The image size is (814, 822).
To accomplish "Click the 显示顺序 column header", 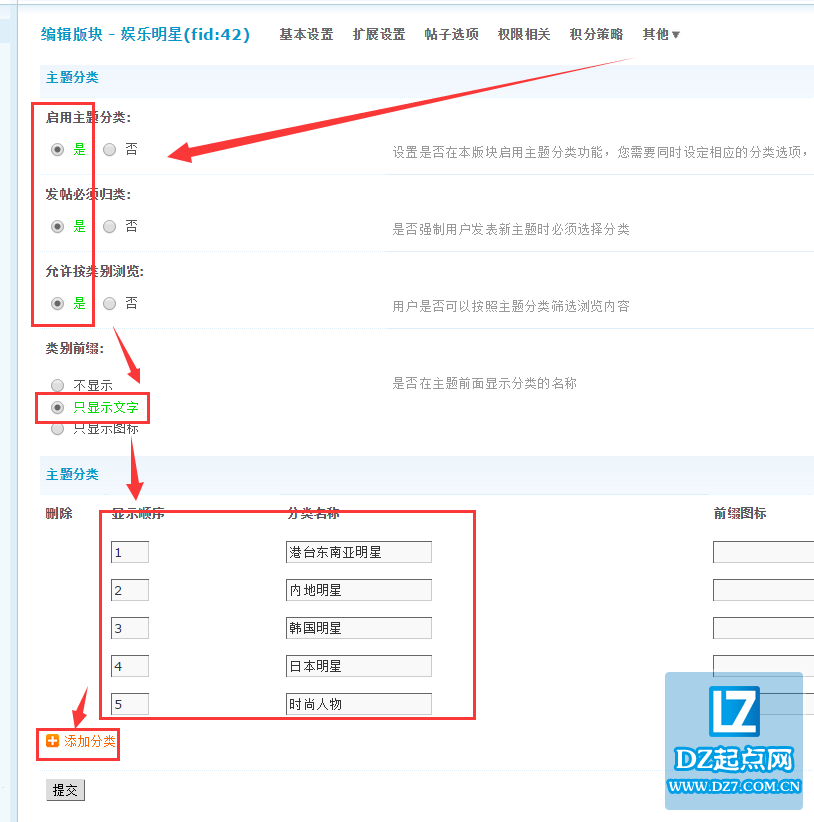I will coord(138,513).
